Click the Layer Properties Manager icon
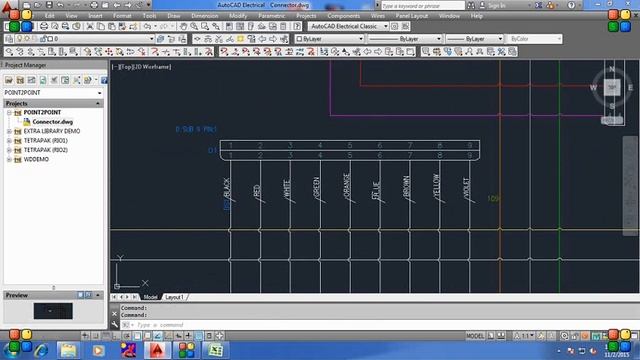The image size is (640, 360). [9, 39]
